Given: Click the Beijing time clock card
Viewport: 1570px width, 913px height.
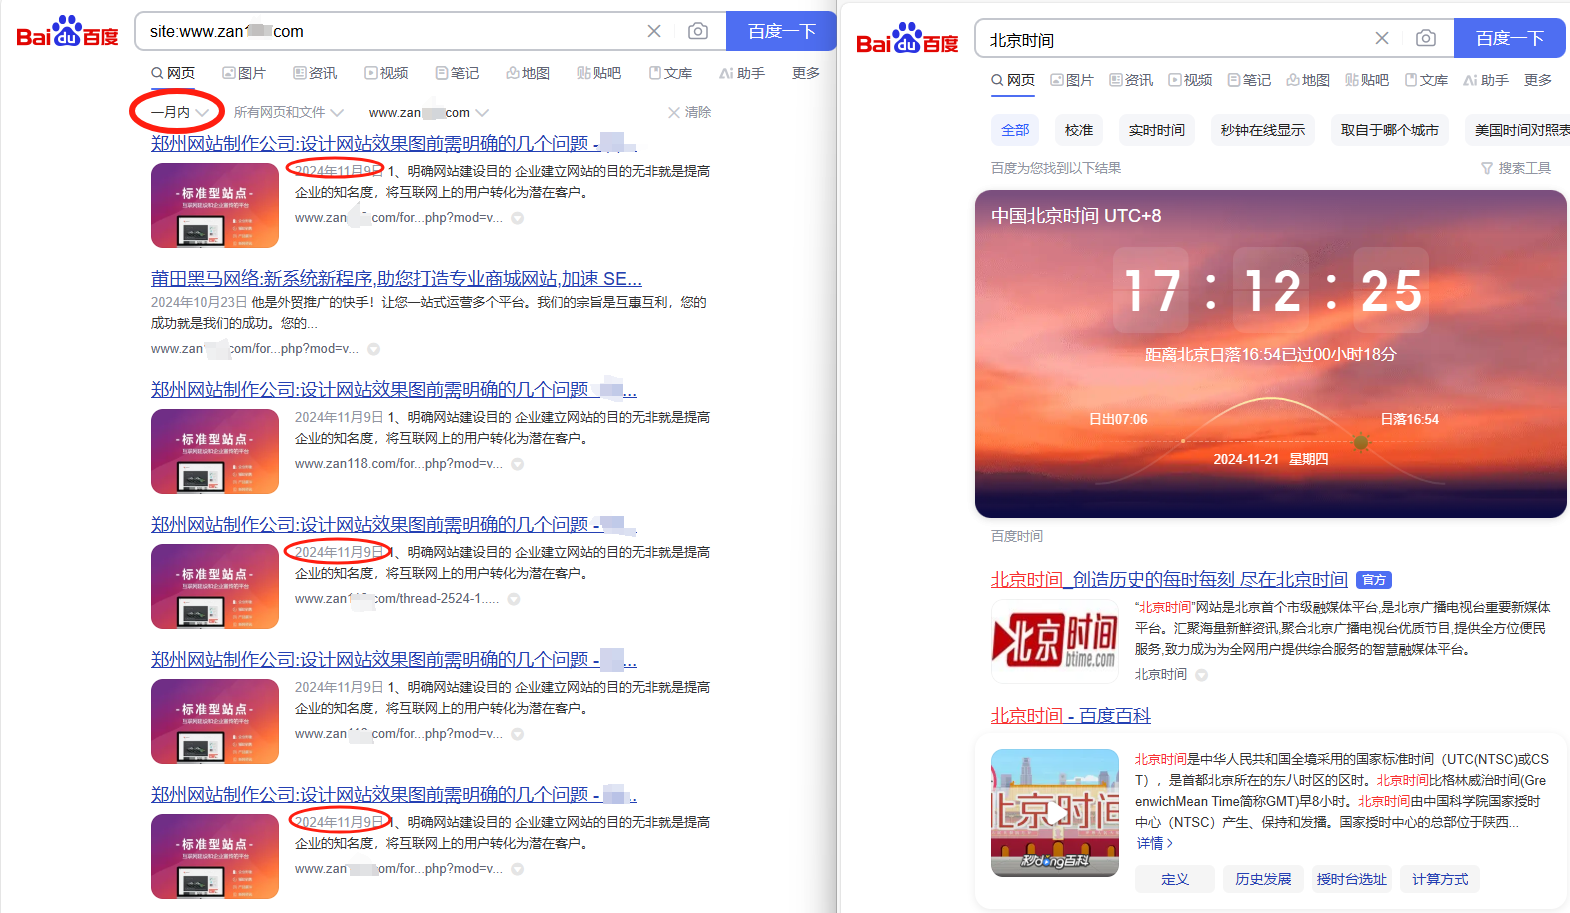Looking at the screenshot, I should [1271, 354].
